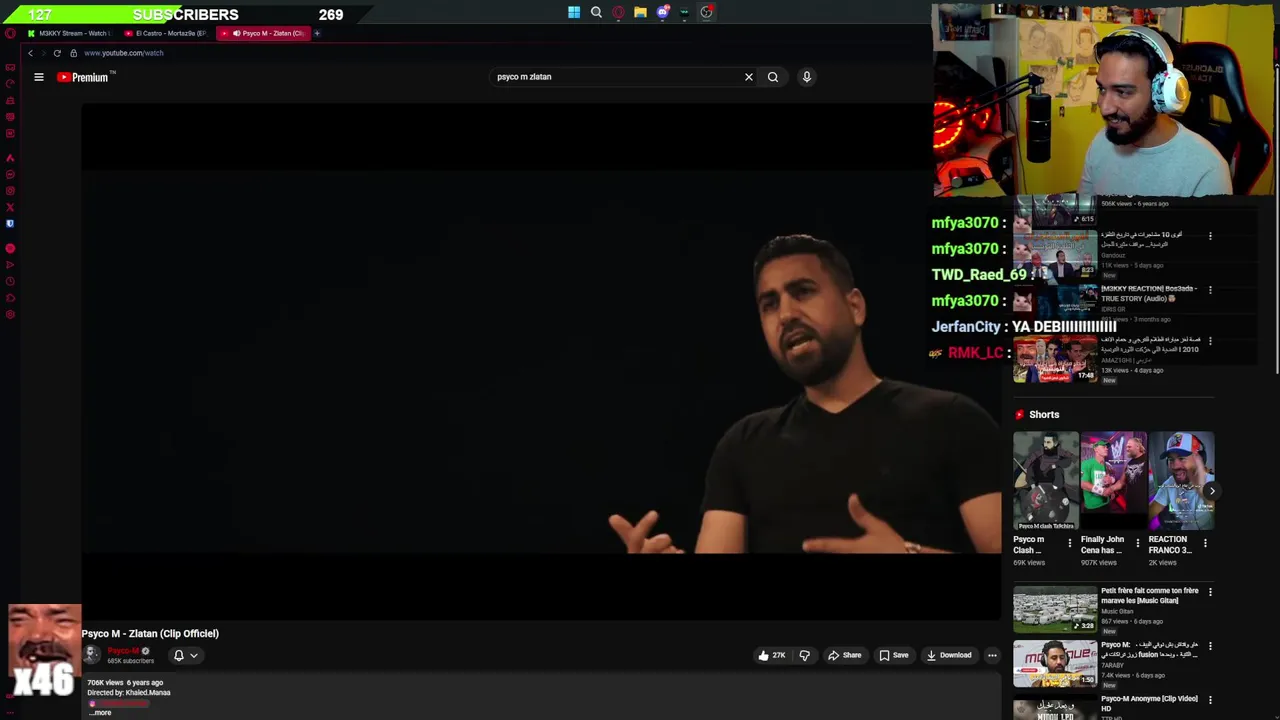Open options for 'M3KKY REACTION Bos3ada' video

click(x=1210, y=290)
